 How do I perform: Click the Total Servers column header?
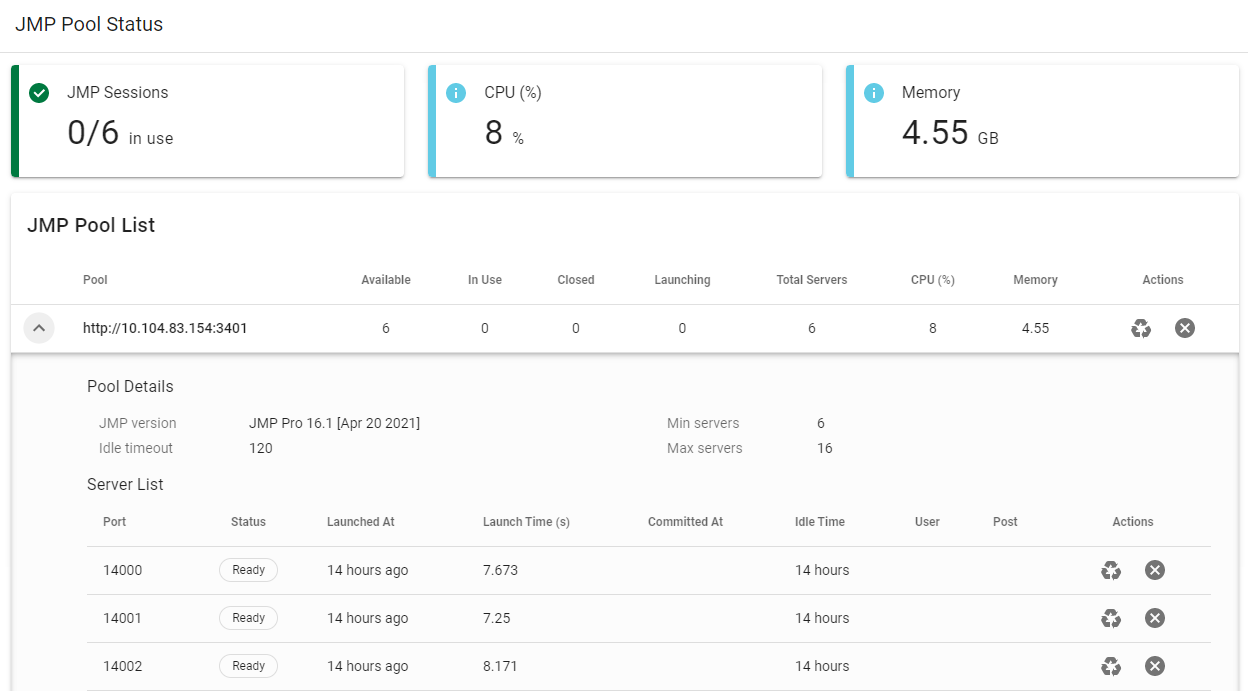pos(811,280)
